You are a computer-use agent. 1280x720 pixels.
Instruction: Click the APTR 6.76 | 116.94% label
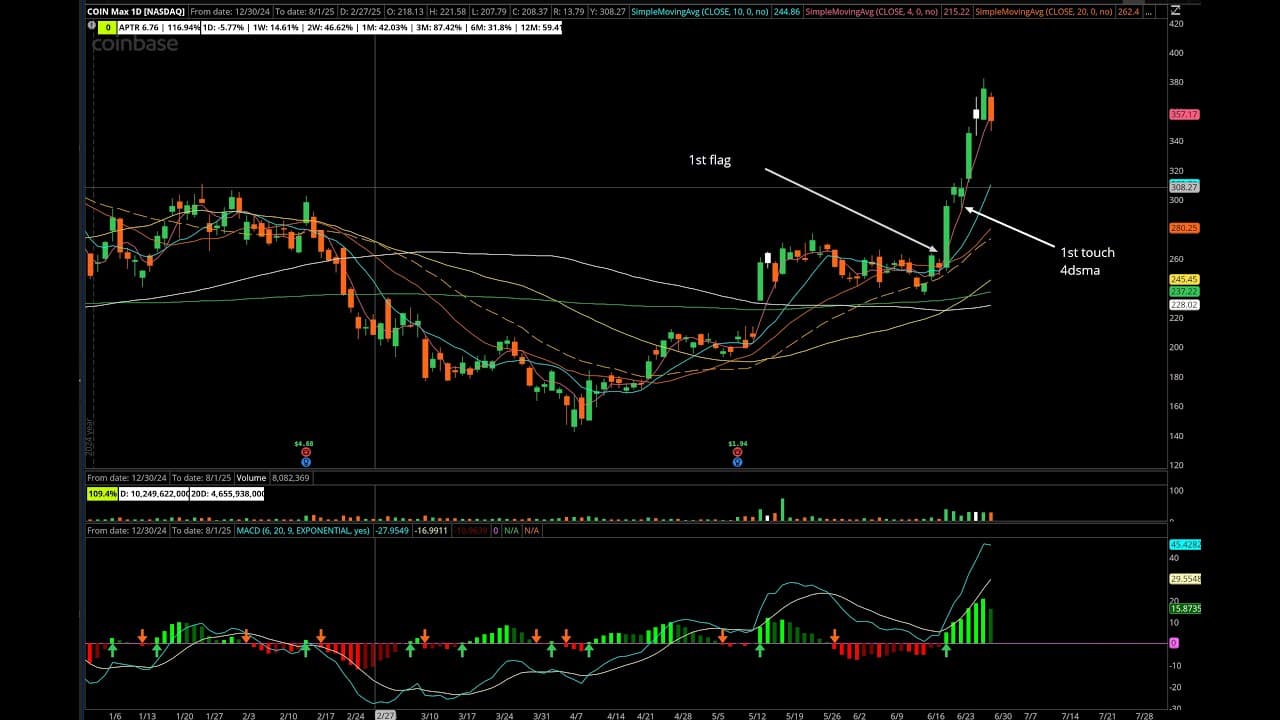(x=159, y=28)
